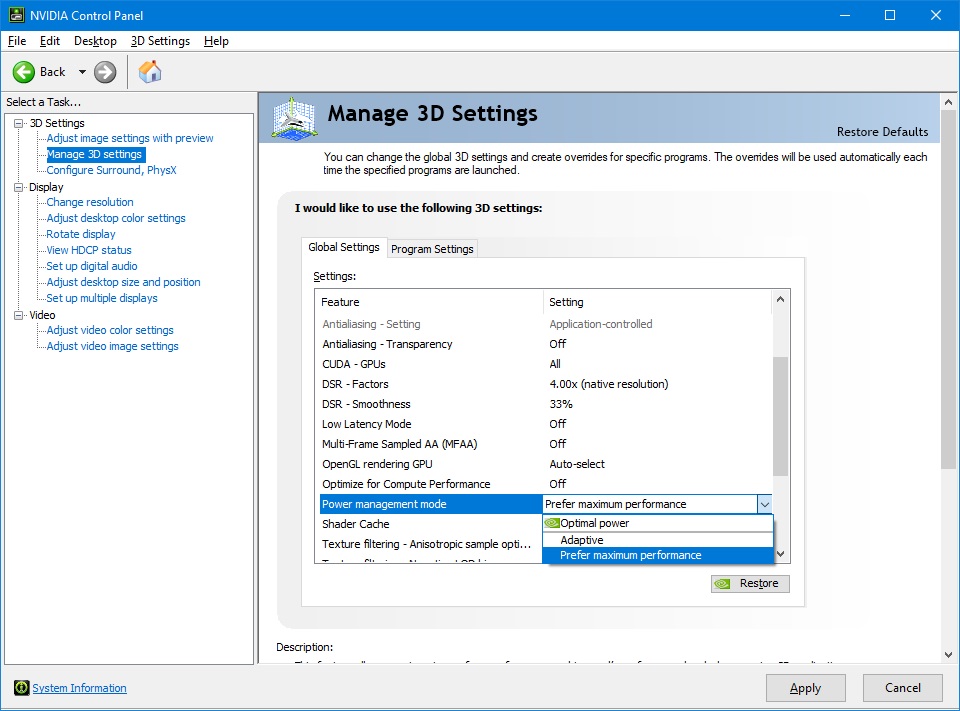Click the System Information icon
The image size is (960, 711).
(x=21, y=688)
